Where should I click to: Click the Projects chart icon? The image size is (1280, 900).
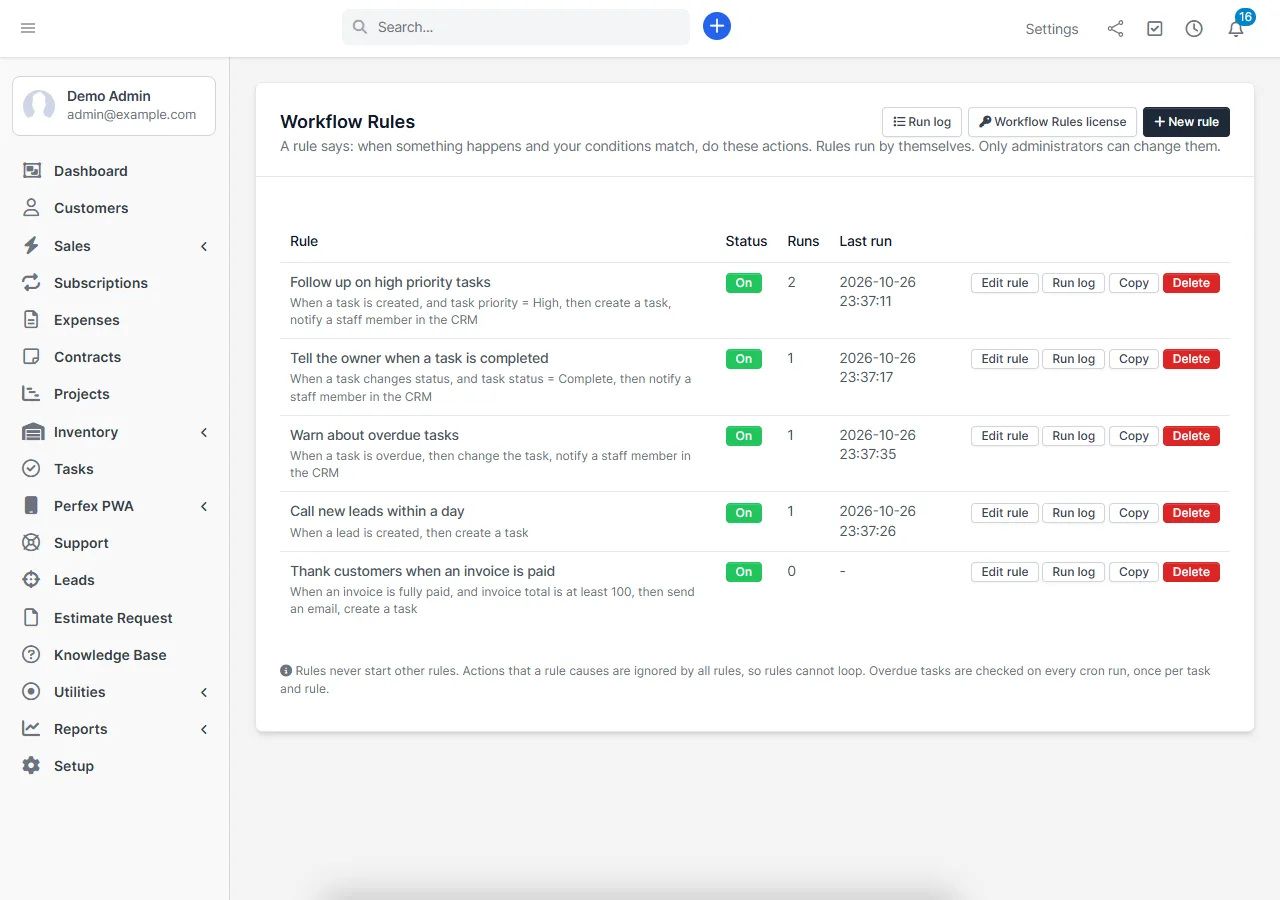click(32, 394)
